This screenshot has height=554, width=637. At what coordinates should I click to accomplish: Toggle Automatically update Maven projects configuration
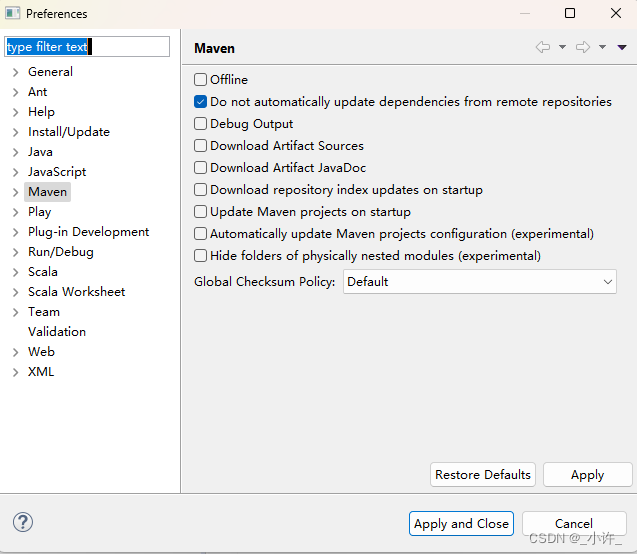tap(200, 234)
